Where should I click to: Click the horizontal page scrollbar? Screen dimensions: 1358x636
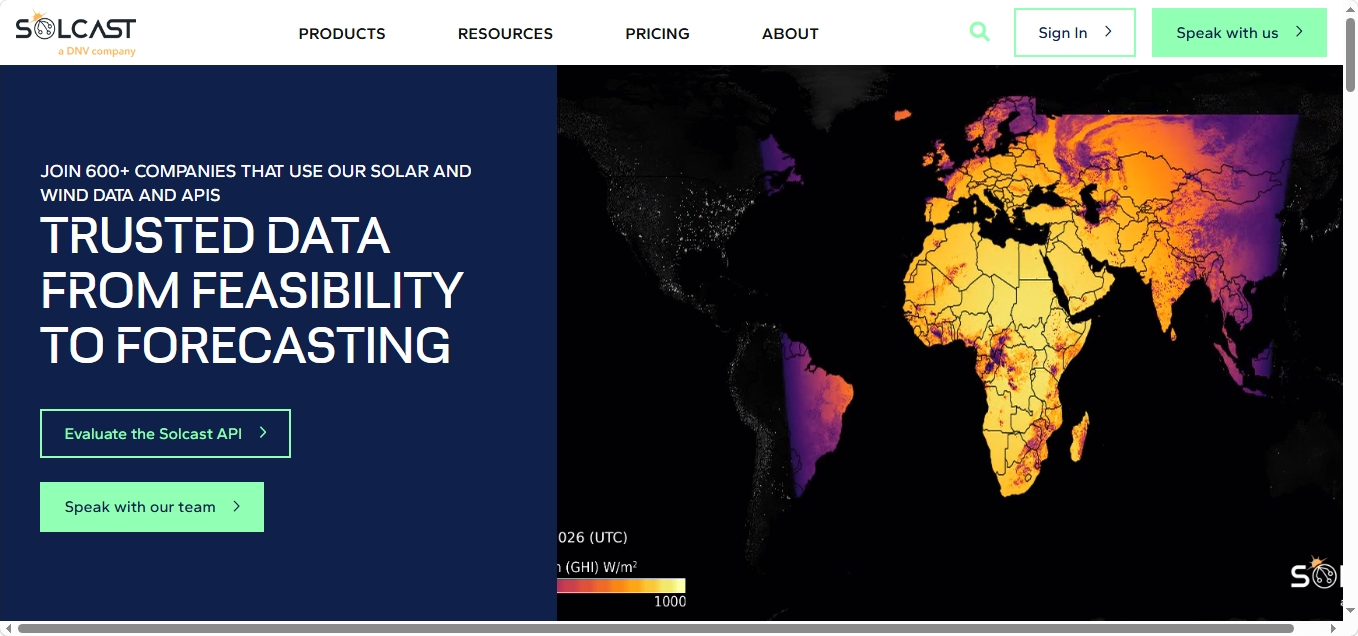point(656,629)
